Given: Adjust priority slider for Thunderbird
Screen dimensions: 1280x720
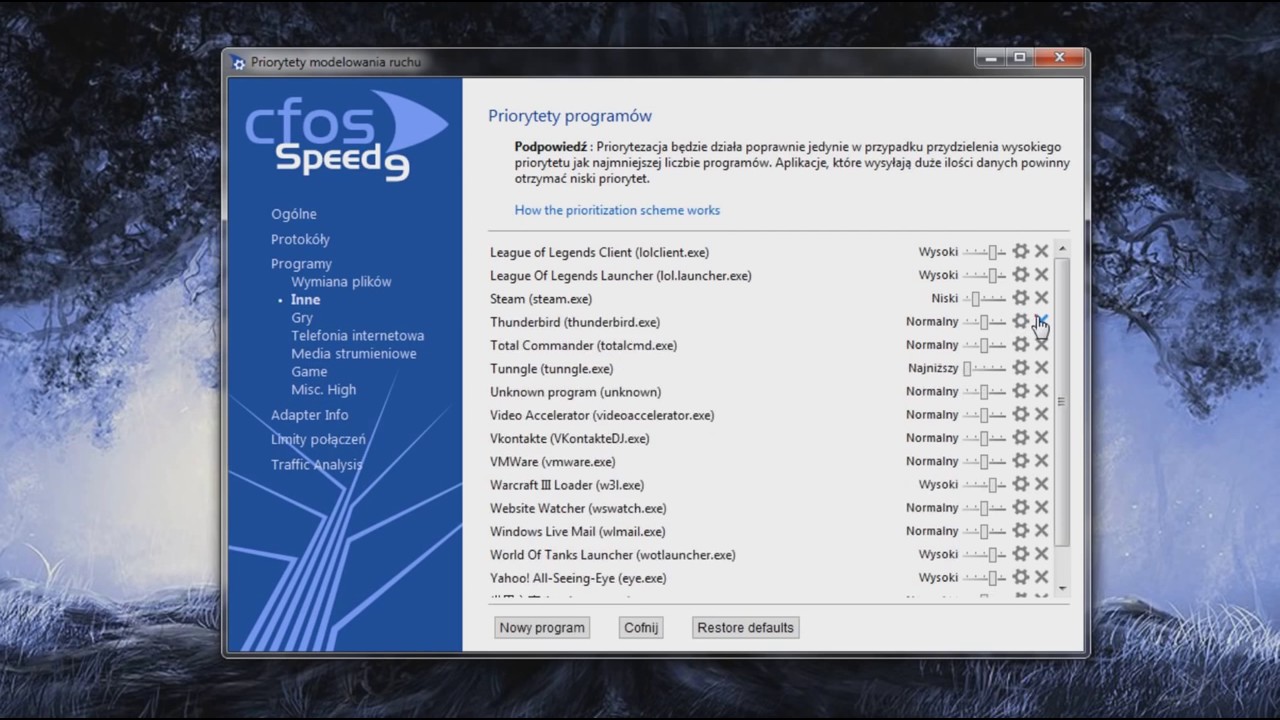Looking at the screenshot, I should 985,321.
